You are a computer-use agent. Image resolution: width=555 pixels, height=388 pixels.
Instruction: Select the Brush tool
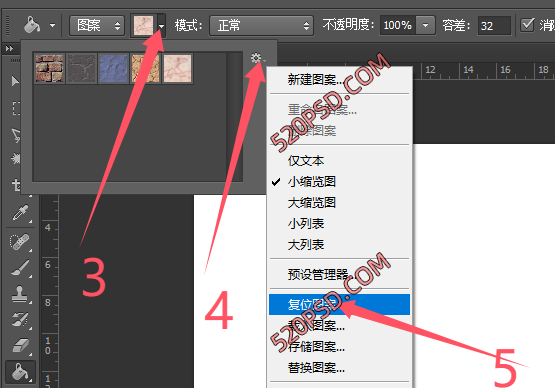[x=20, y=268]
